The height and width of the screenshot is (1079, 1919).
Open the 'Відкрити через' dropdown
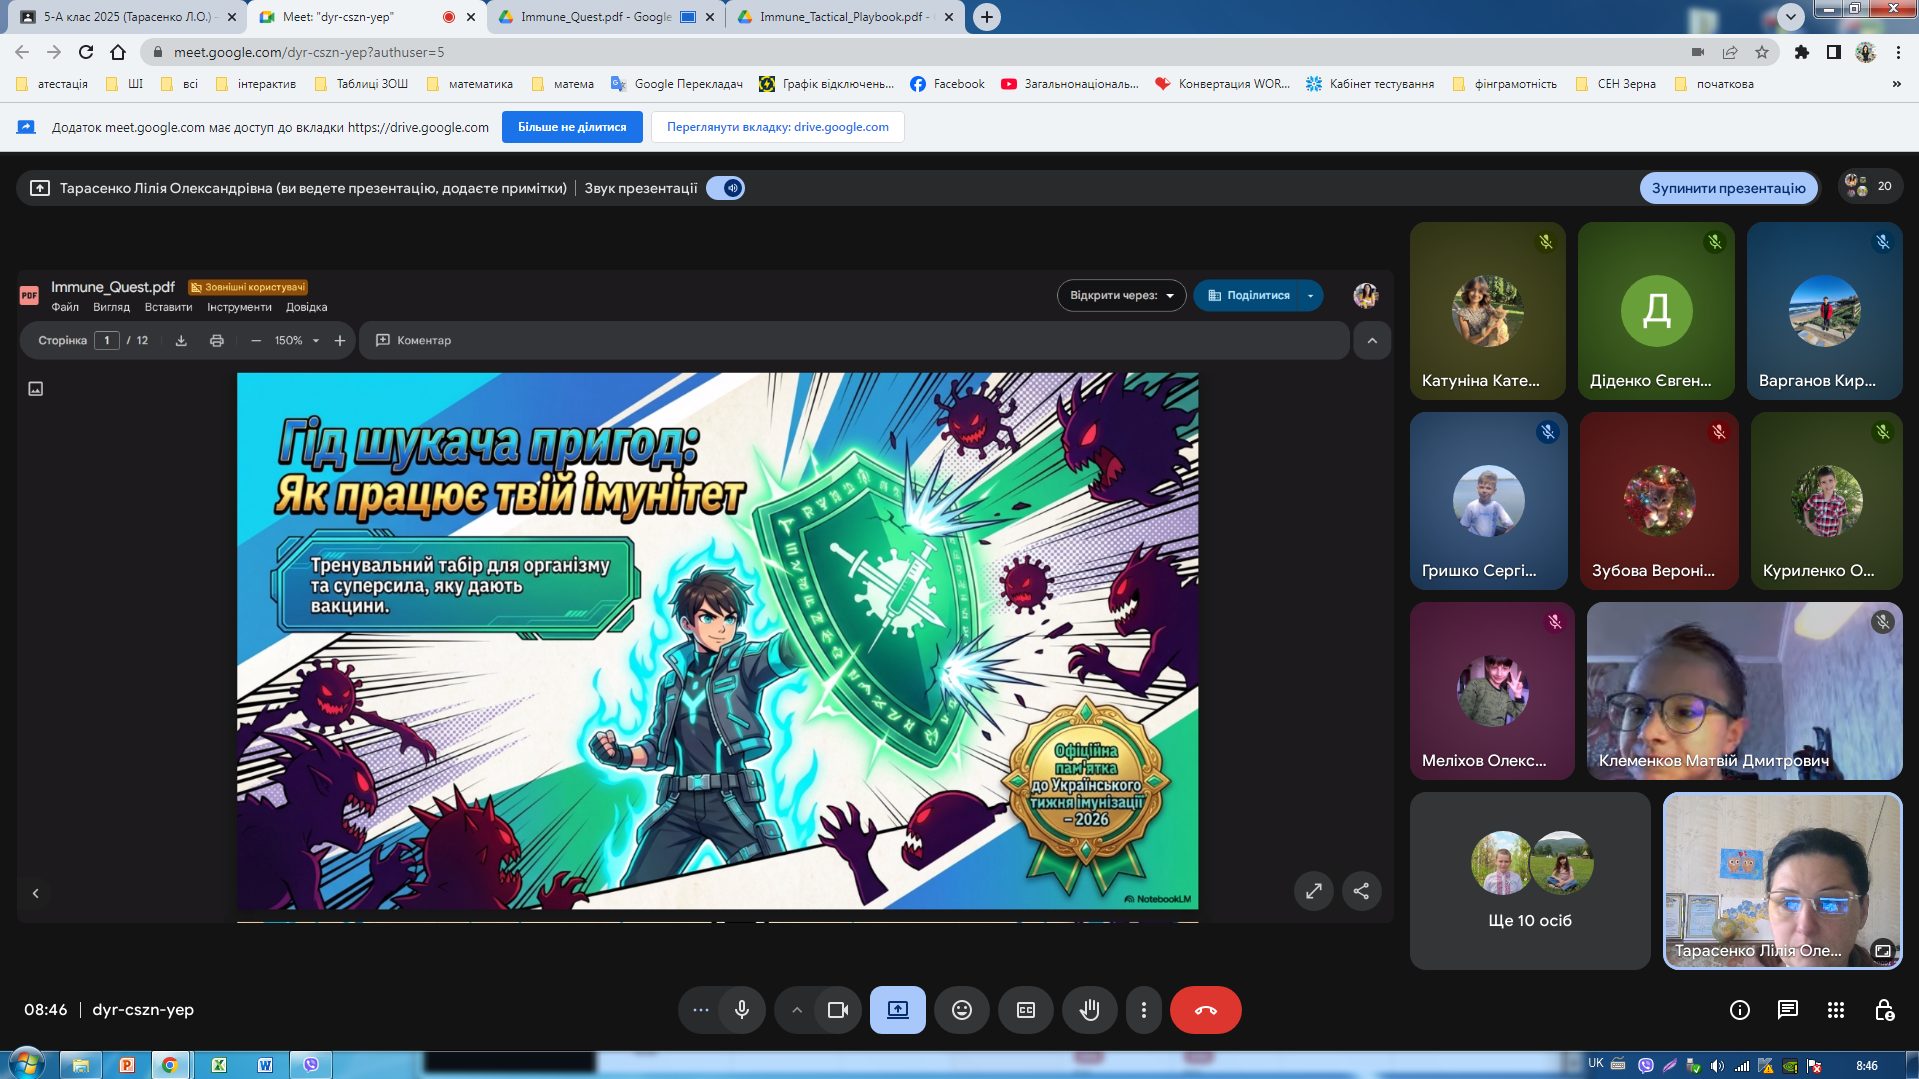(1121, 296)
